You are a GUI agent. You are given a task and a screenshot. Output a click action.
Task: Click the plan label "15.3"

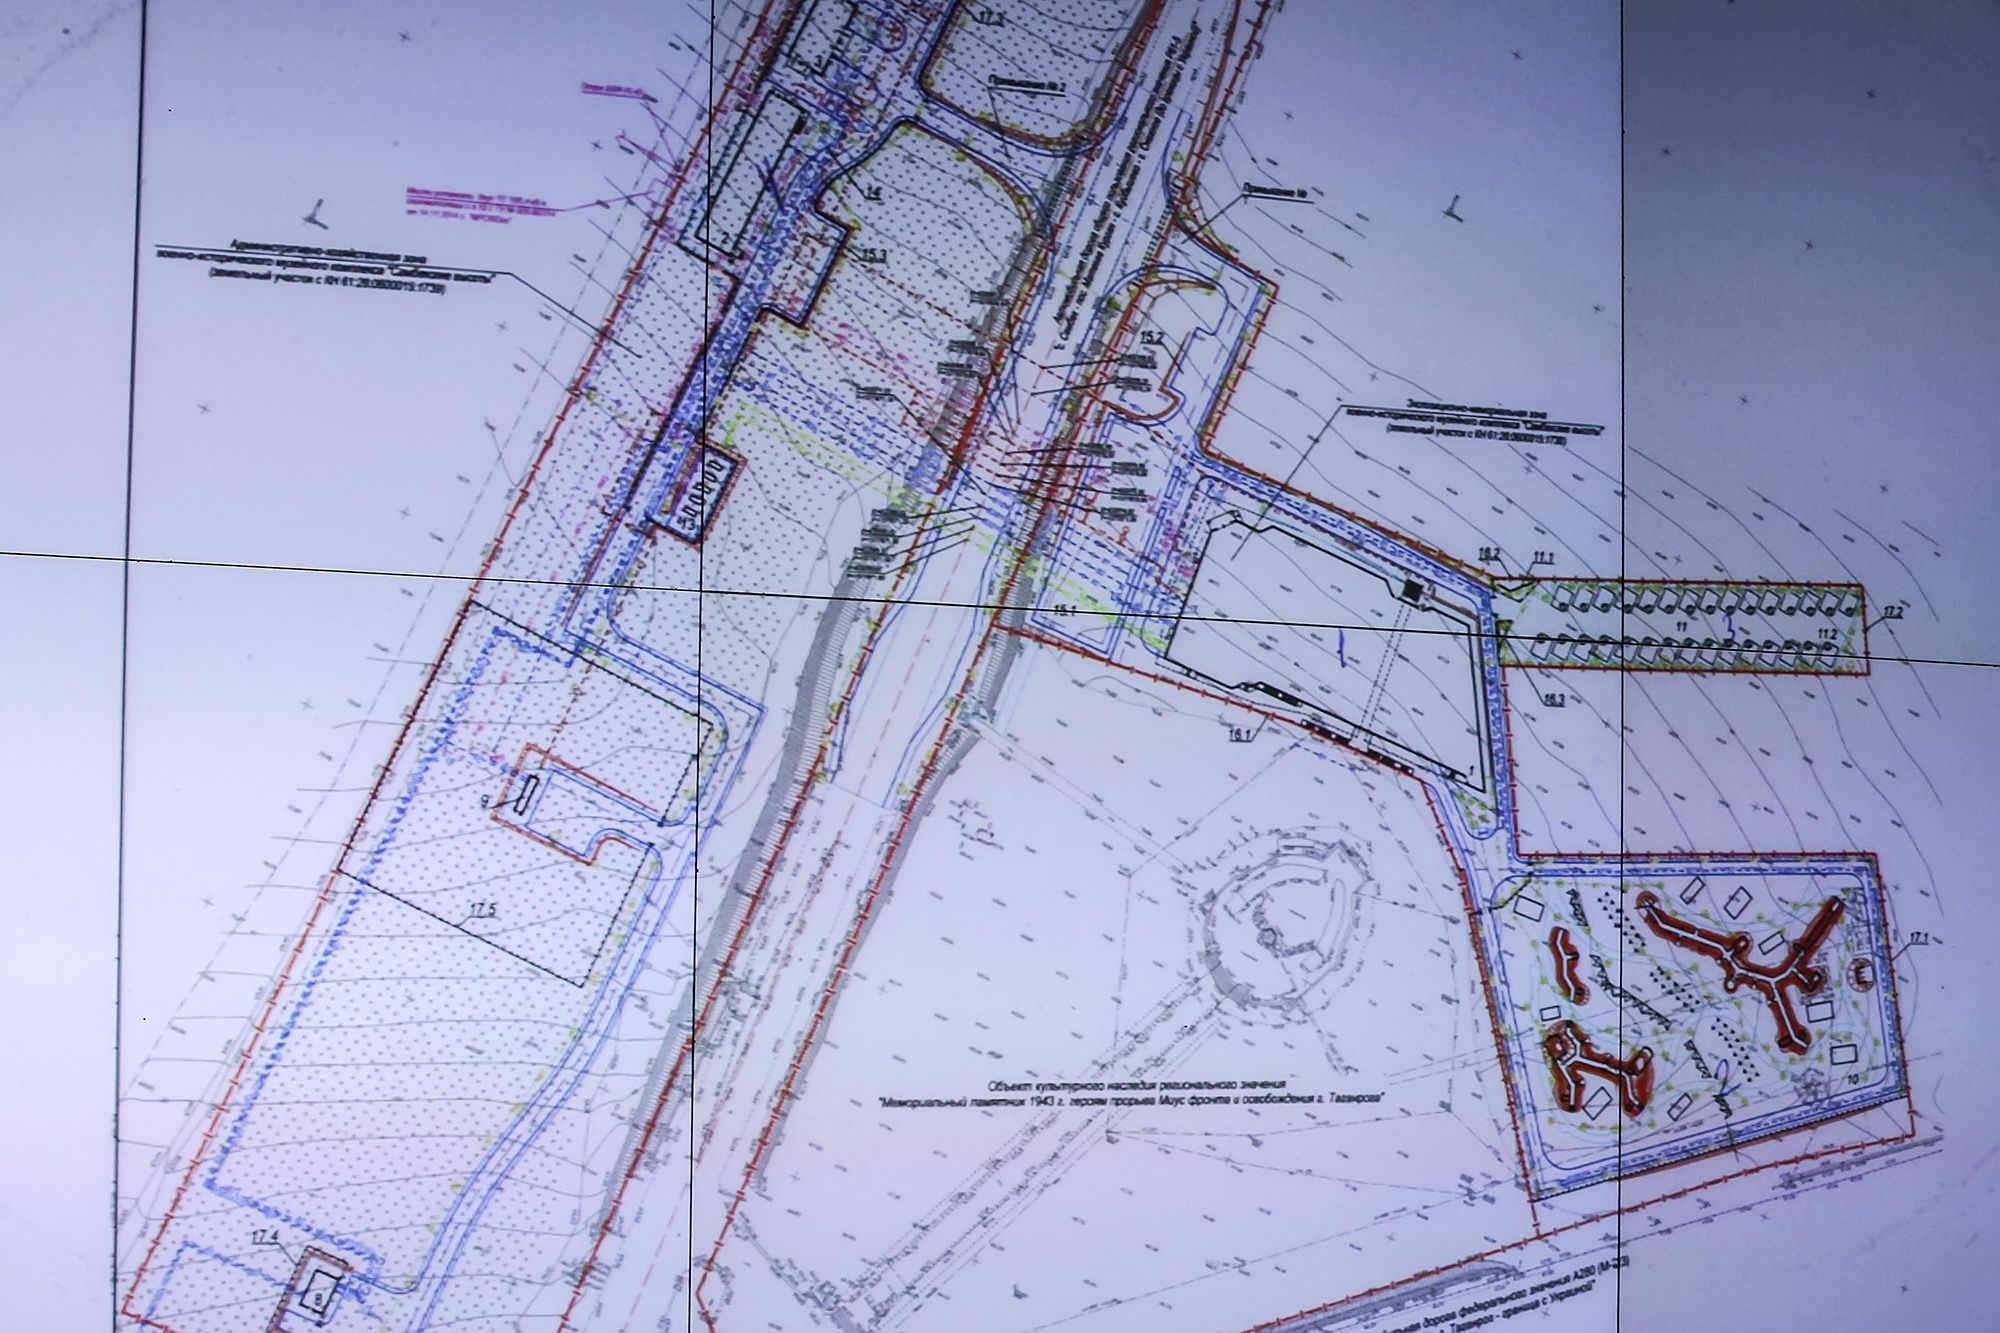875,257
